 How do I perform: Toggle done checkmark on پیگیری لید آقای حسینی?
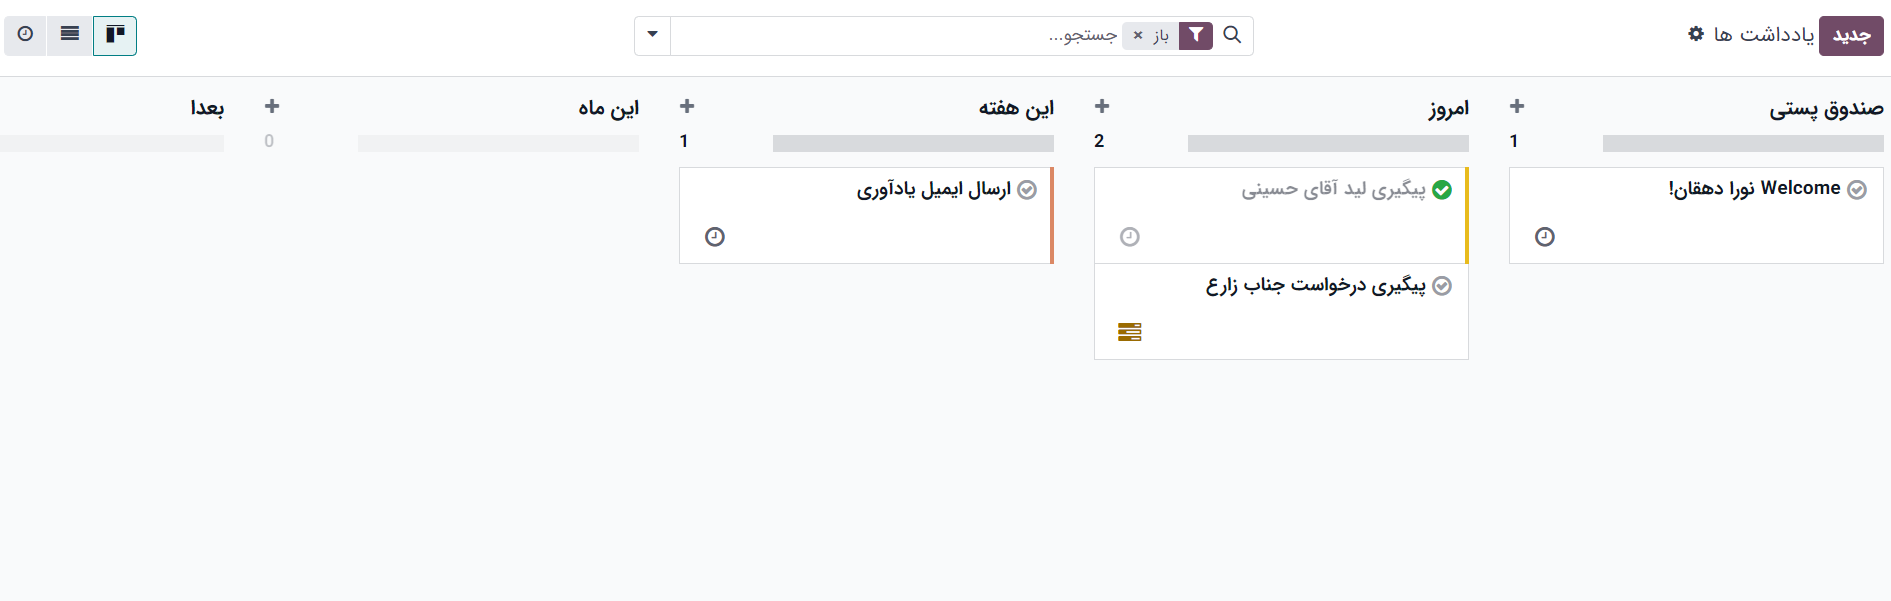(1442, 190)
